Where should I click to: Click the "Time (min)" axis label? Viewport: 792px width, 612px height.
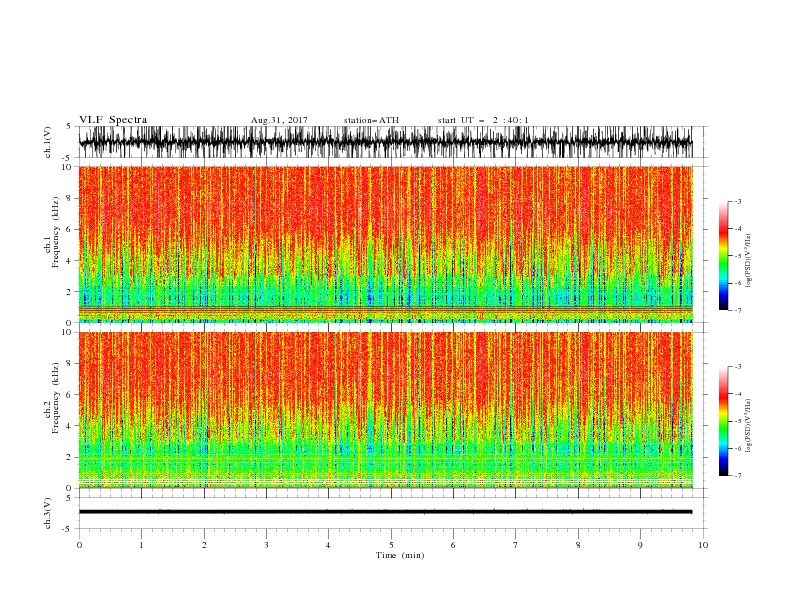point(400,555)
